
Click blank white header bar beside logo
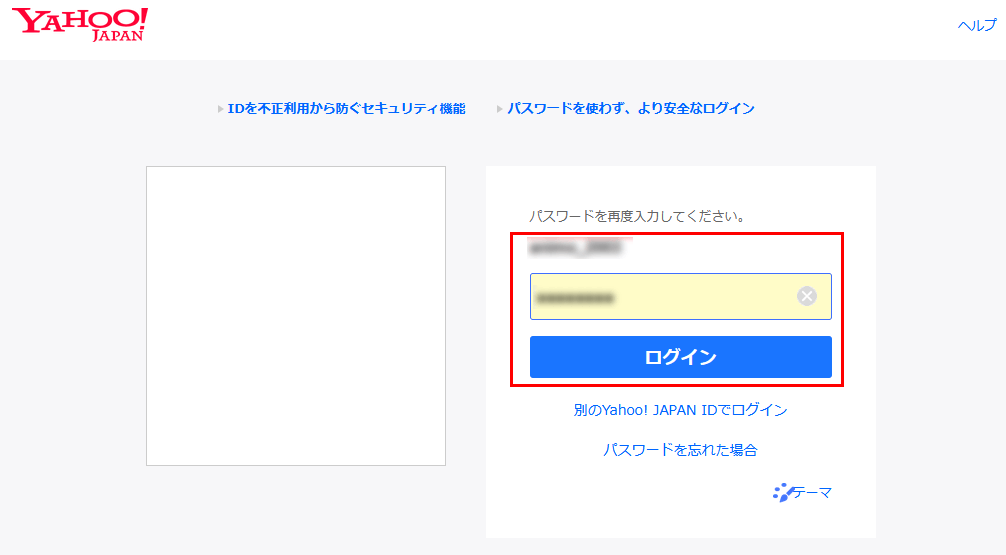(x=550, y=30)
